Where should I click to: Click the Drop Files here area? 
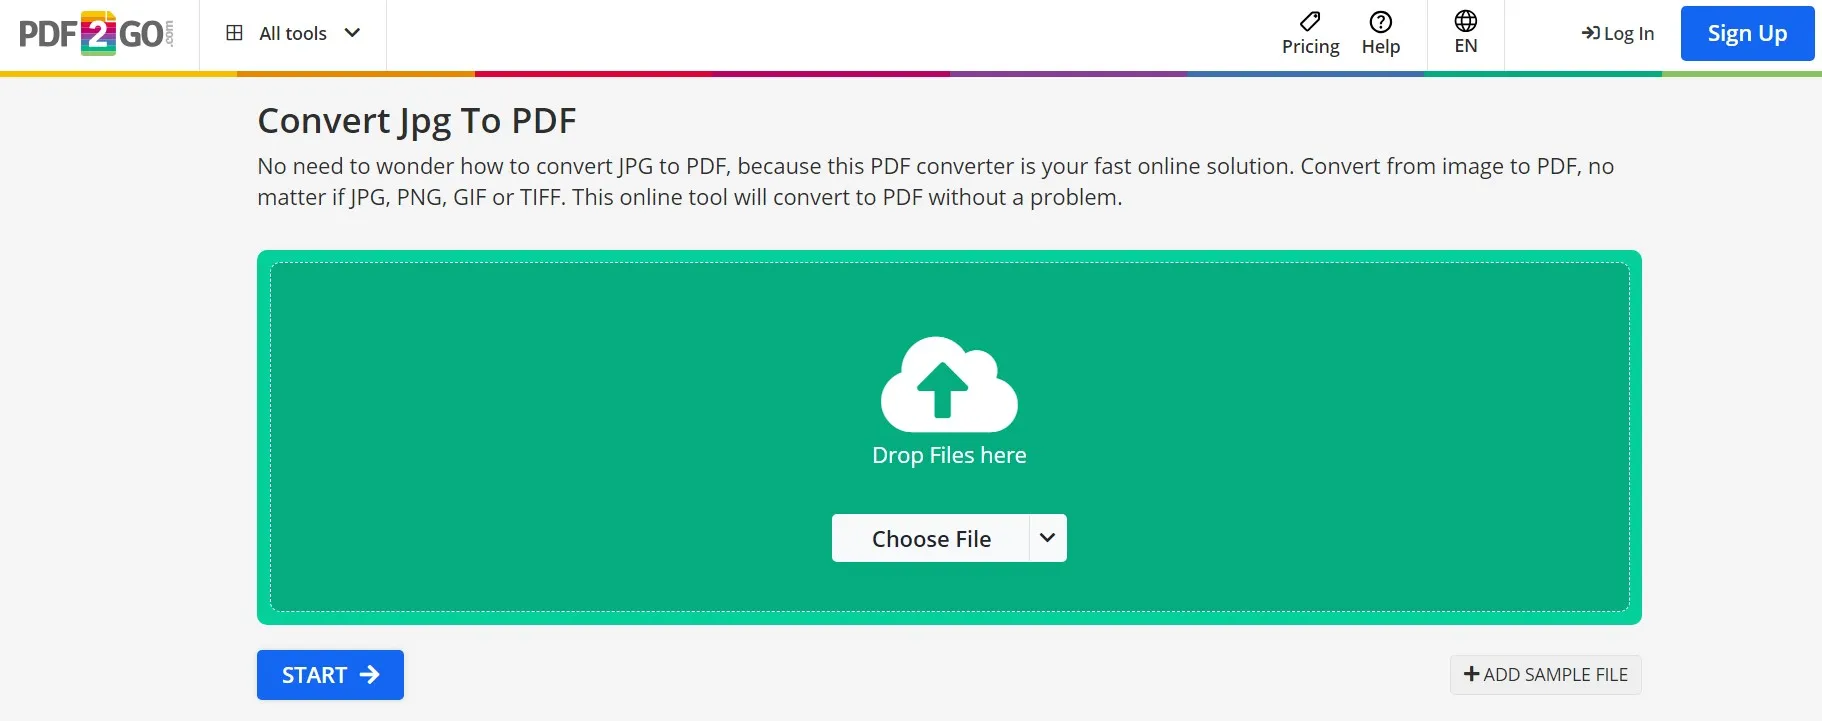pos(949,437)
